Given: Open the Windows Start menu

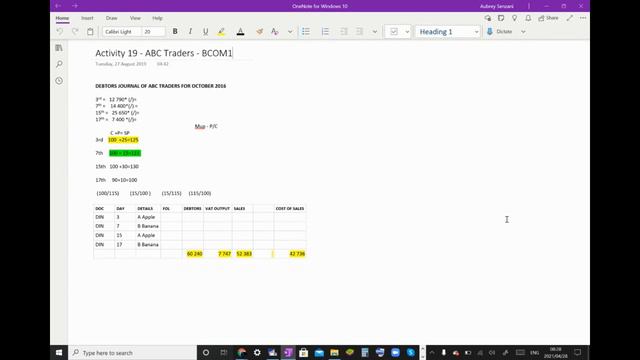Looking at the screenshot, I should coord(59,353).
